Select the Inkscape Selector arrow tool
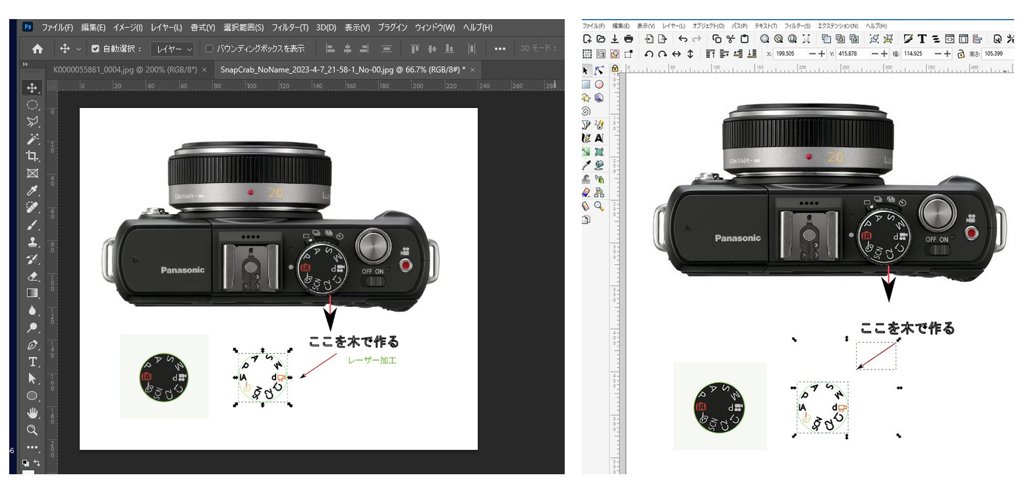1024x494 pixels. (586, 71)
